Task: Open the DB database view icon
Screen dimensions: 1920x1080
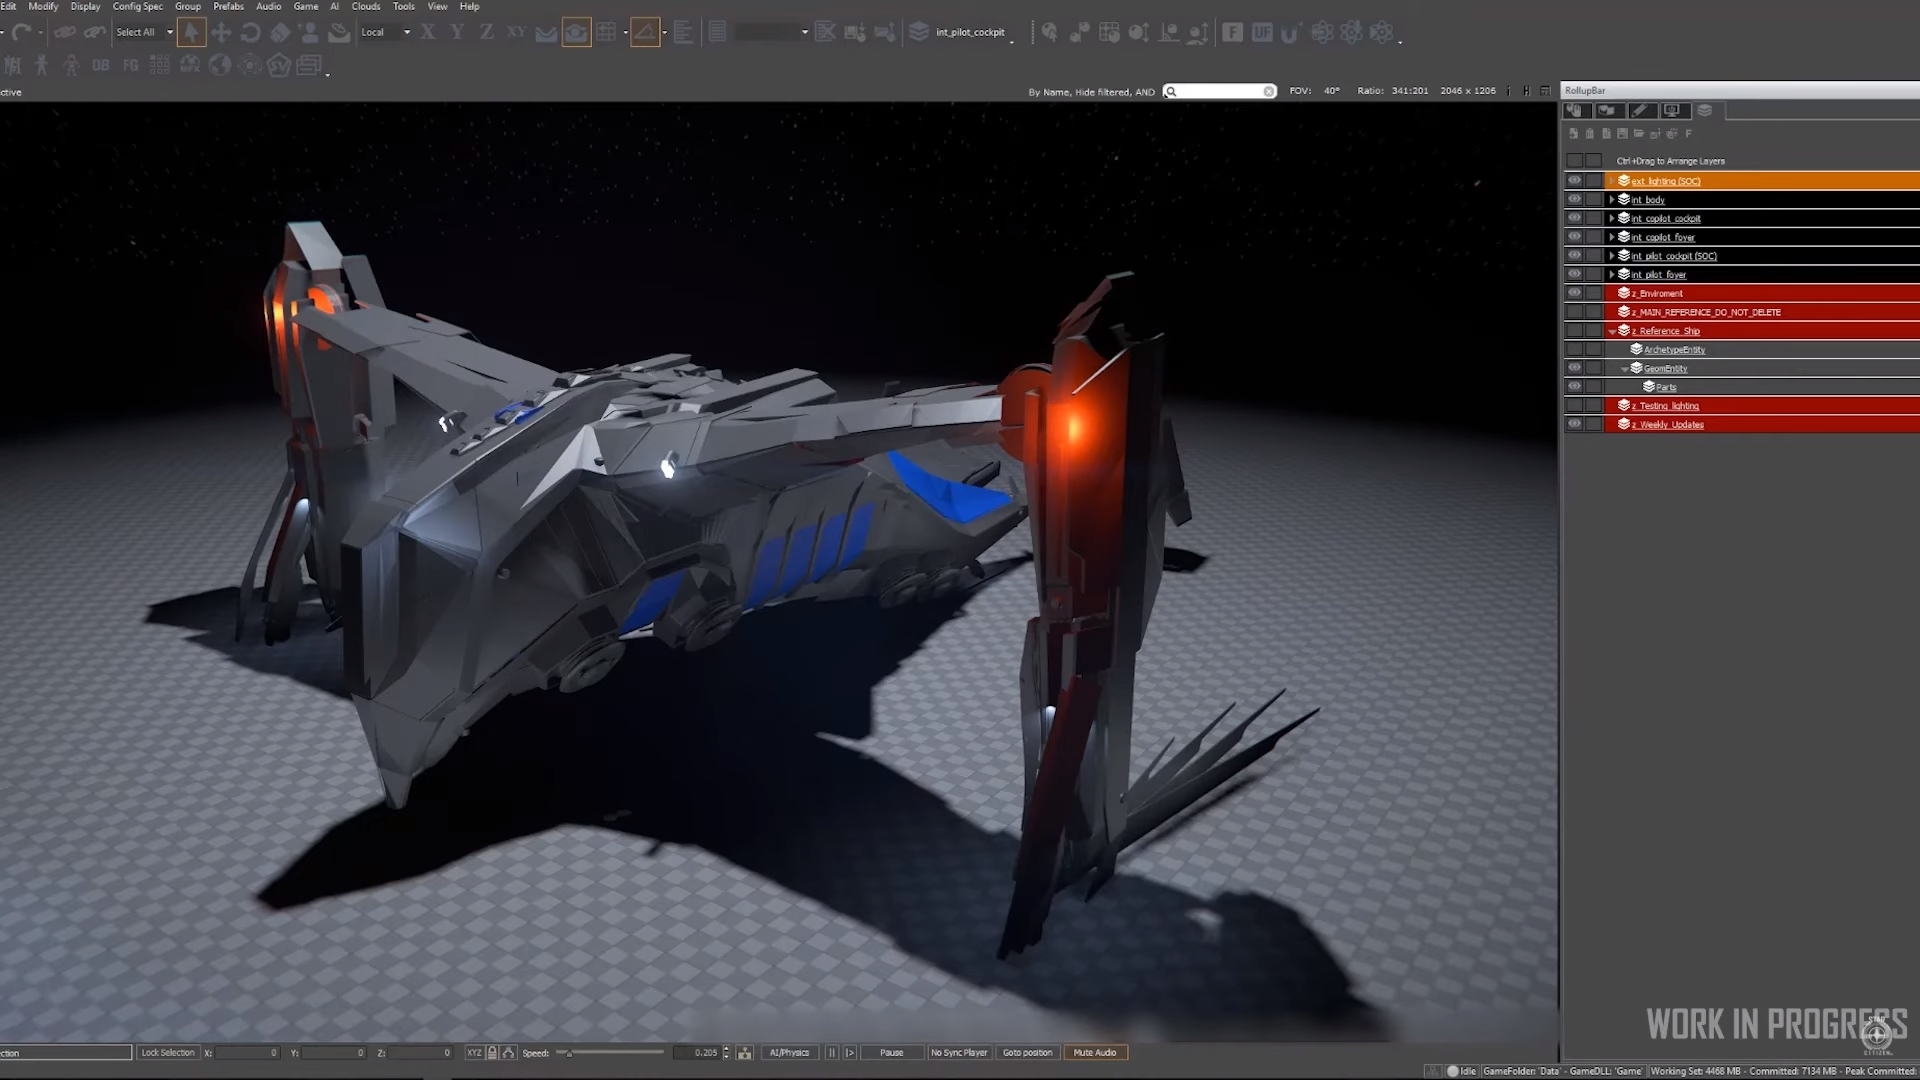Action: [x=100, y=66]
